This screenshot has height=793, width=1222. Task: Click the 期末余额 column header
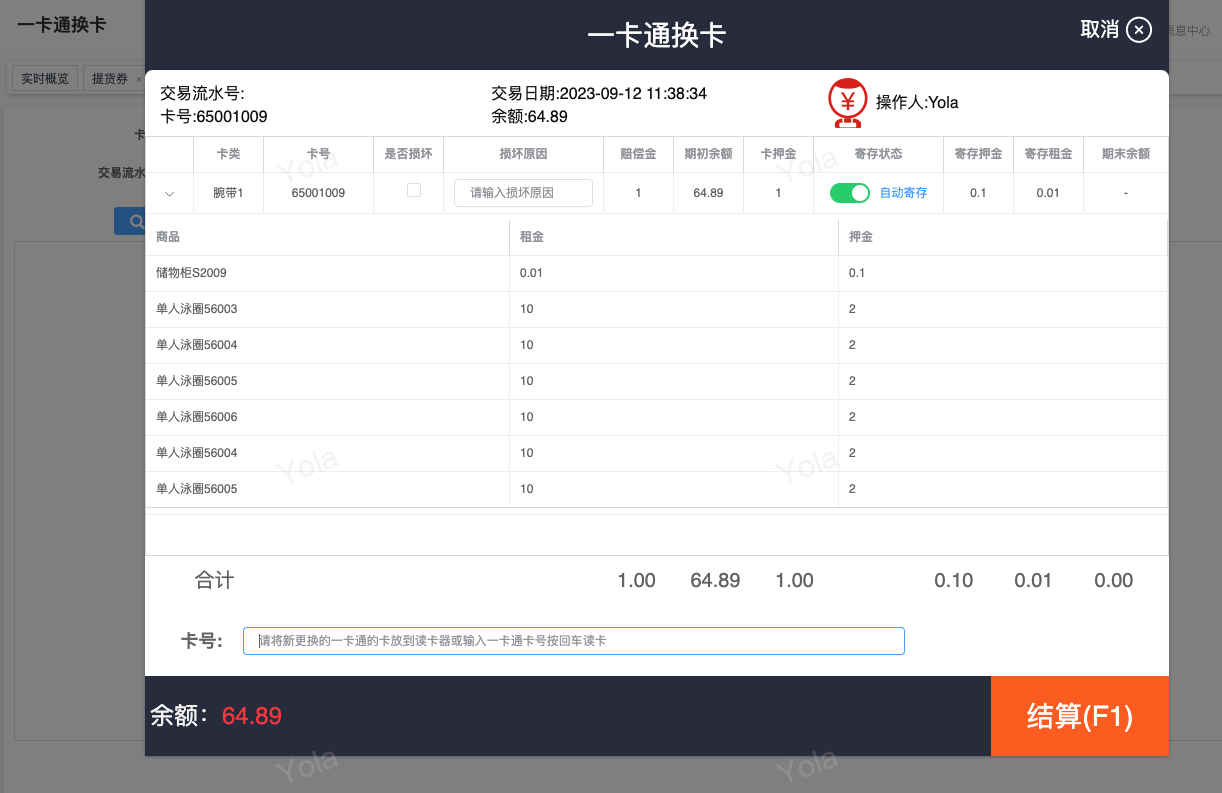(1125, 154)
